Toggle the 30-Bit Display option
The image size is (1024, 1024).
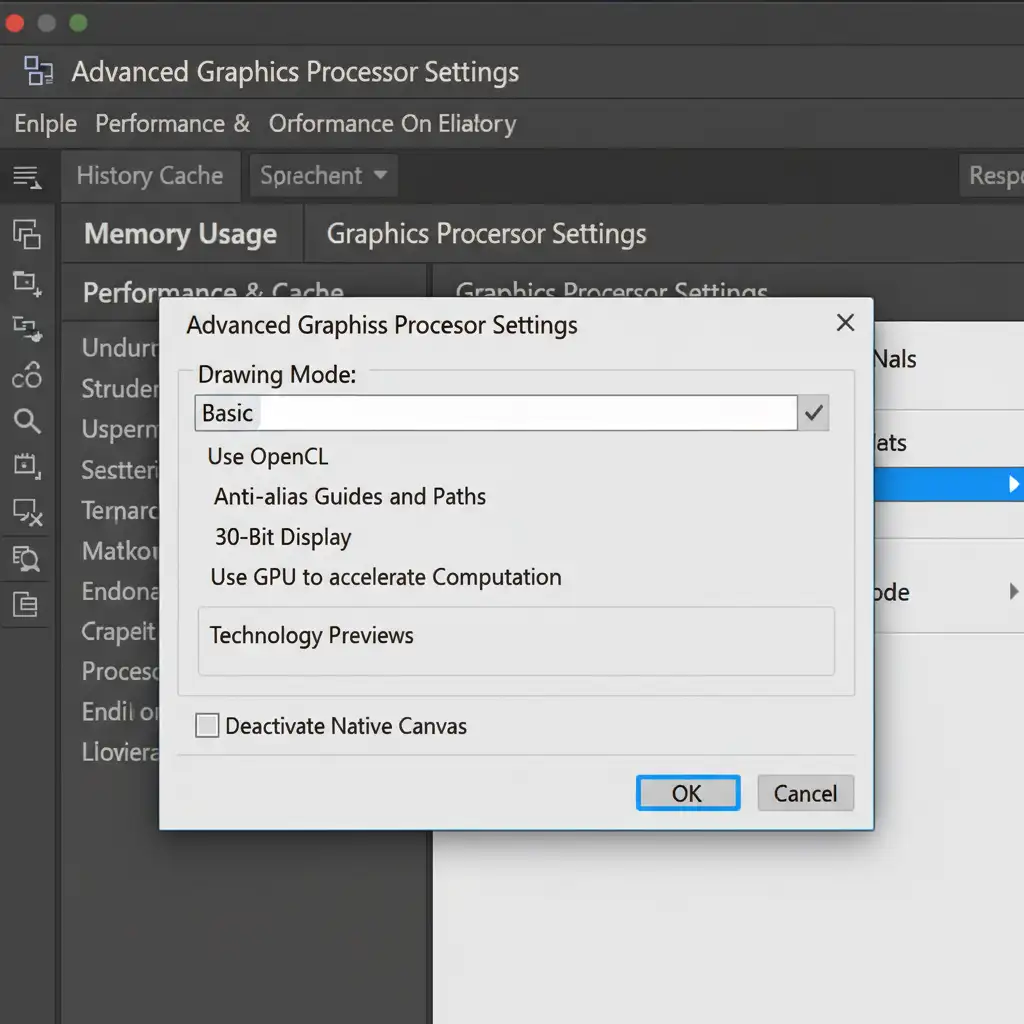click(283, 537)
